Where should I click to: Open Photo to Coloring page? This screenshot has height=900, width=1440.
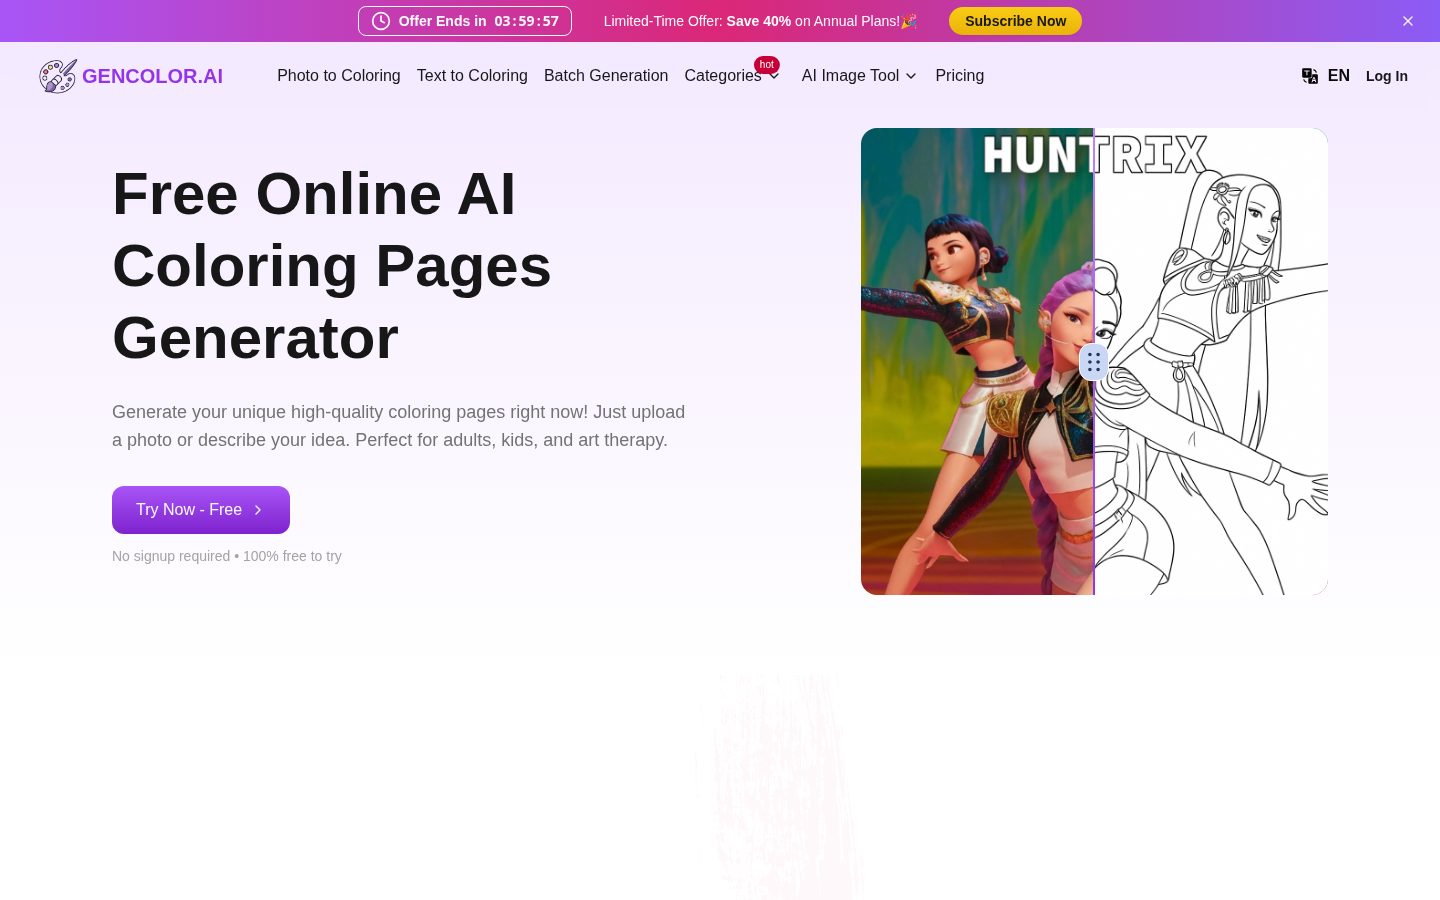[x=339, y=76]
